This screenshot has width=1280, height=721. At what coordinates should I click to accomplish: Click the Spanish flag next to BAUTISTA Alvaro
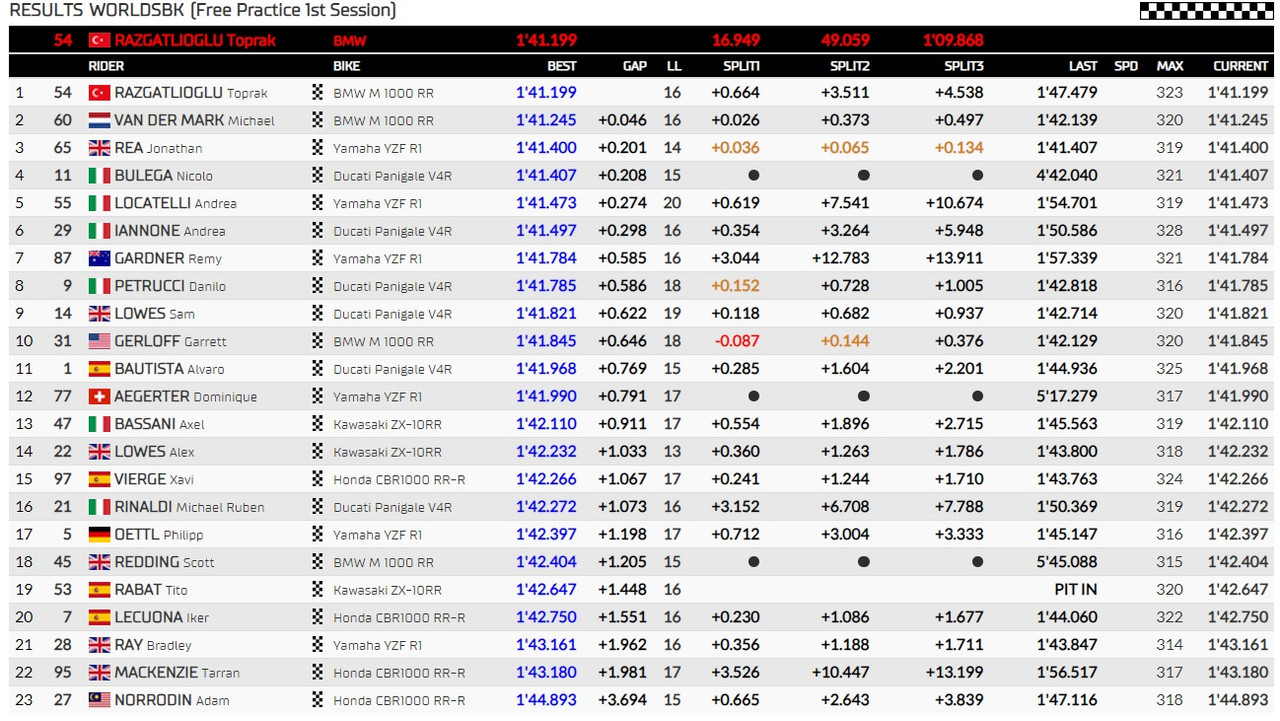99,369
